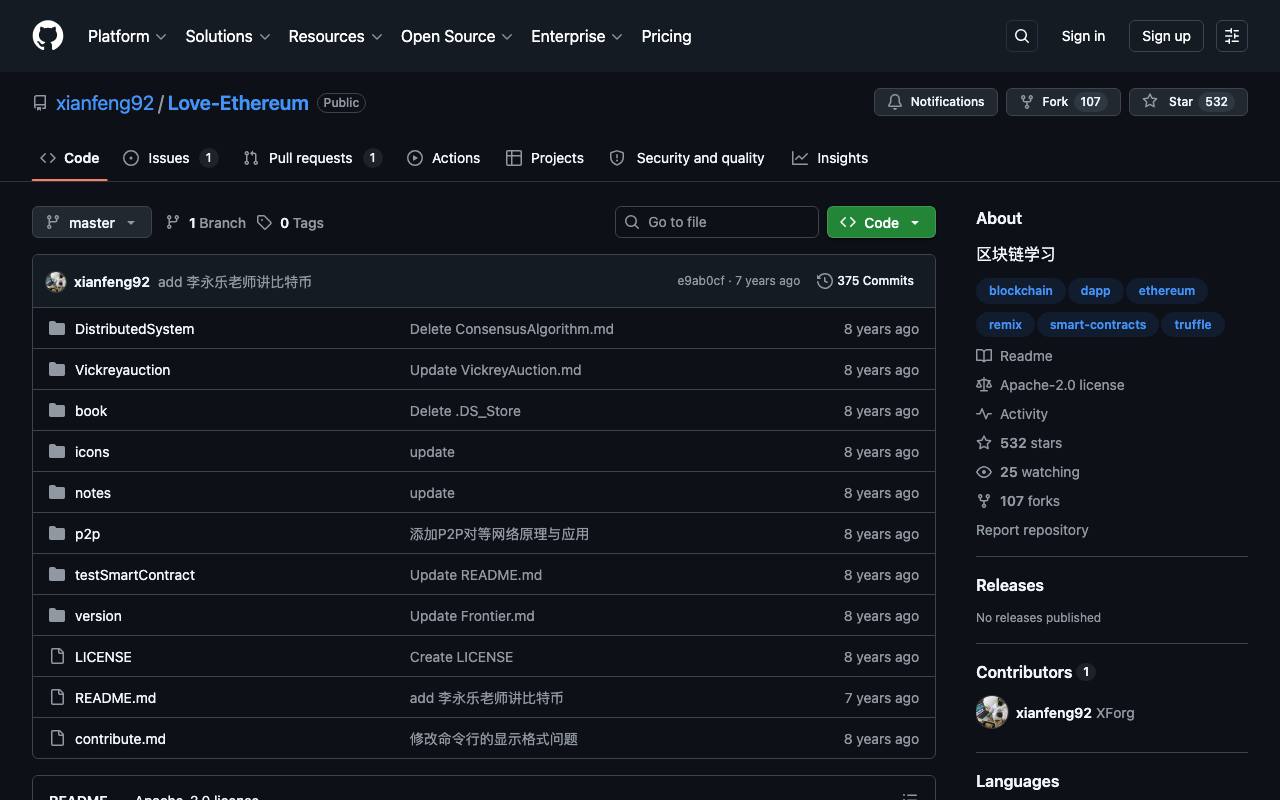Click the clock icon beside 375 Commits
The height and width of the screenshot is (800, 1280).
coord(825,281)
